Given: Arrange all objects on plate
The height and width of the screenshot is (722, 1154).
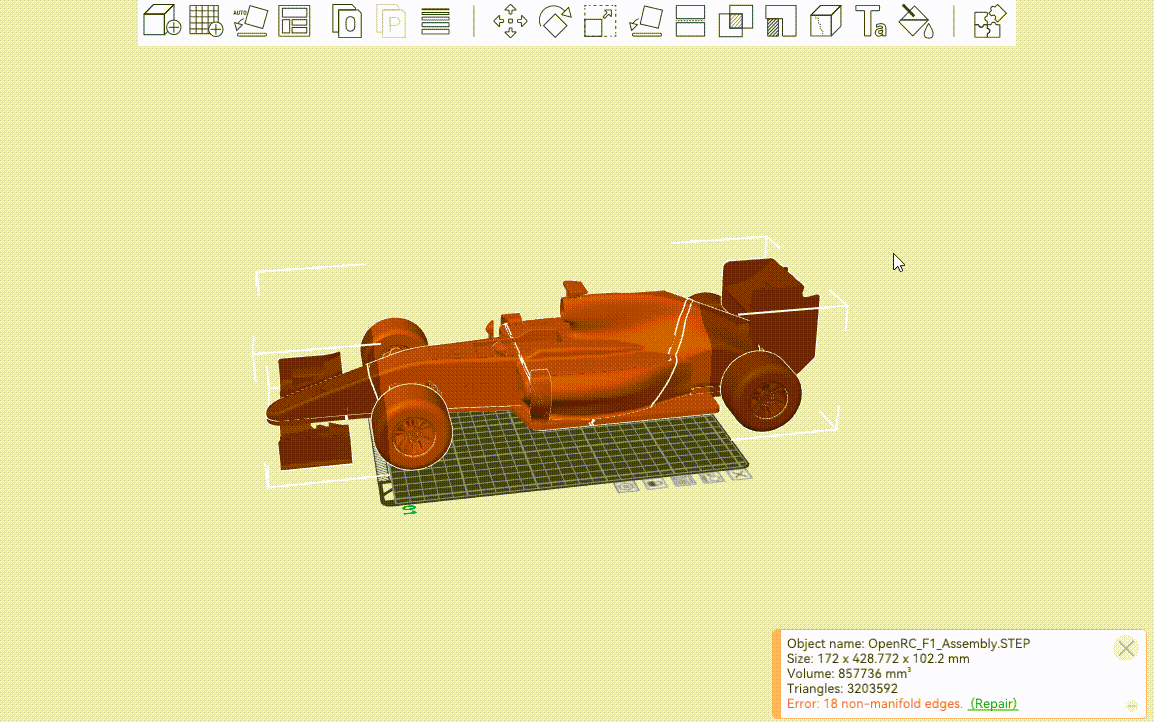Looking at the screenshot, I should point(294,21).
